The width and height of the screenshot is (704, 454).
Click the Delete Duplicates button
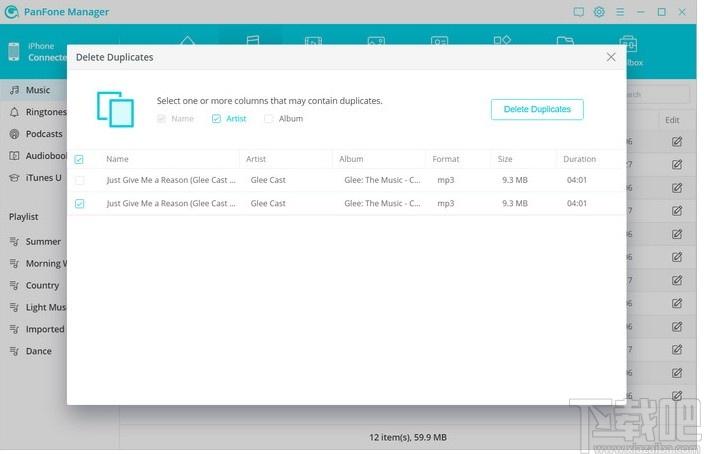537,109
